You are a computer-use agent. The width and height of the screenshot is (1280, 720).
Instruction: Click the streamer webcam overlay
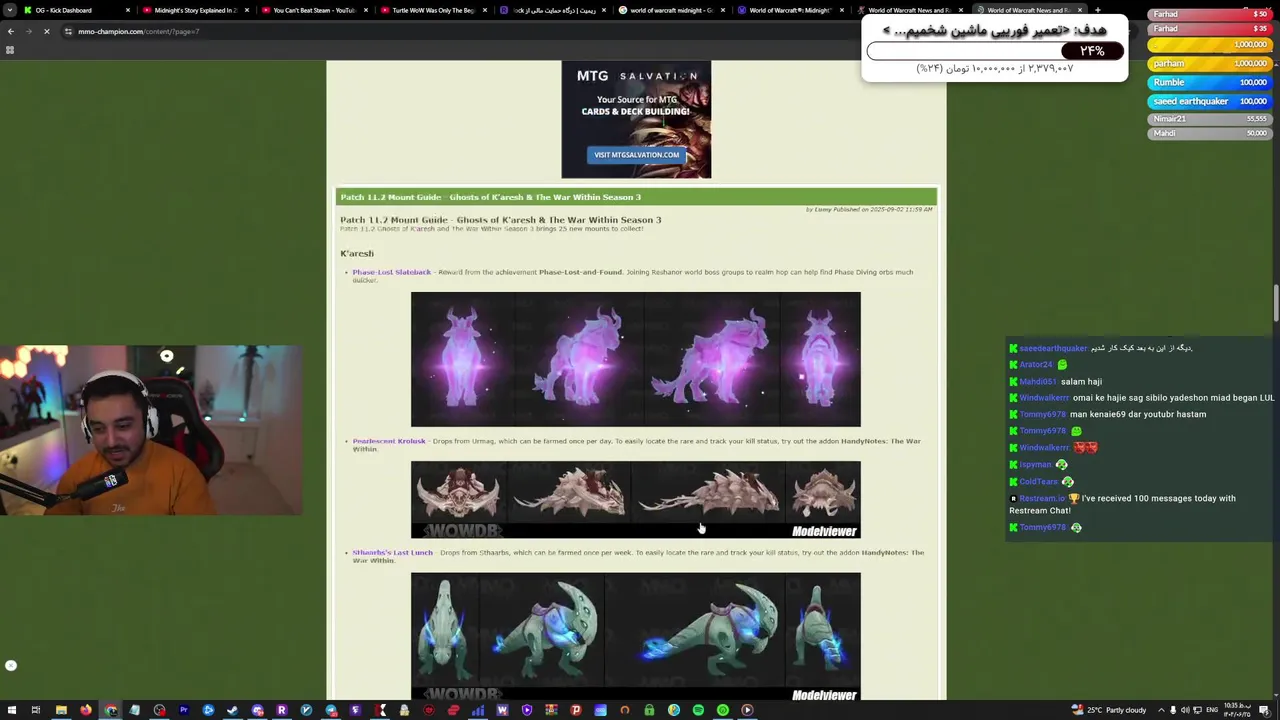coord(150,430)
